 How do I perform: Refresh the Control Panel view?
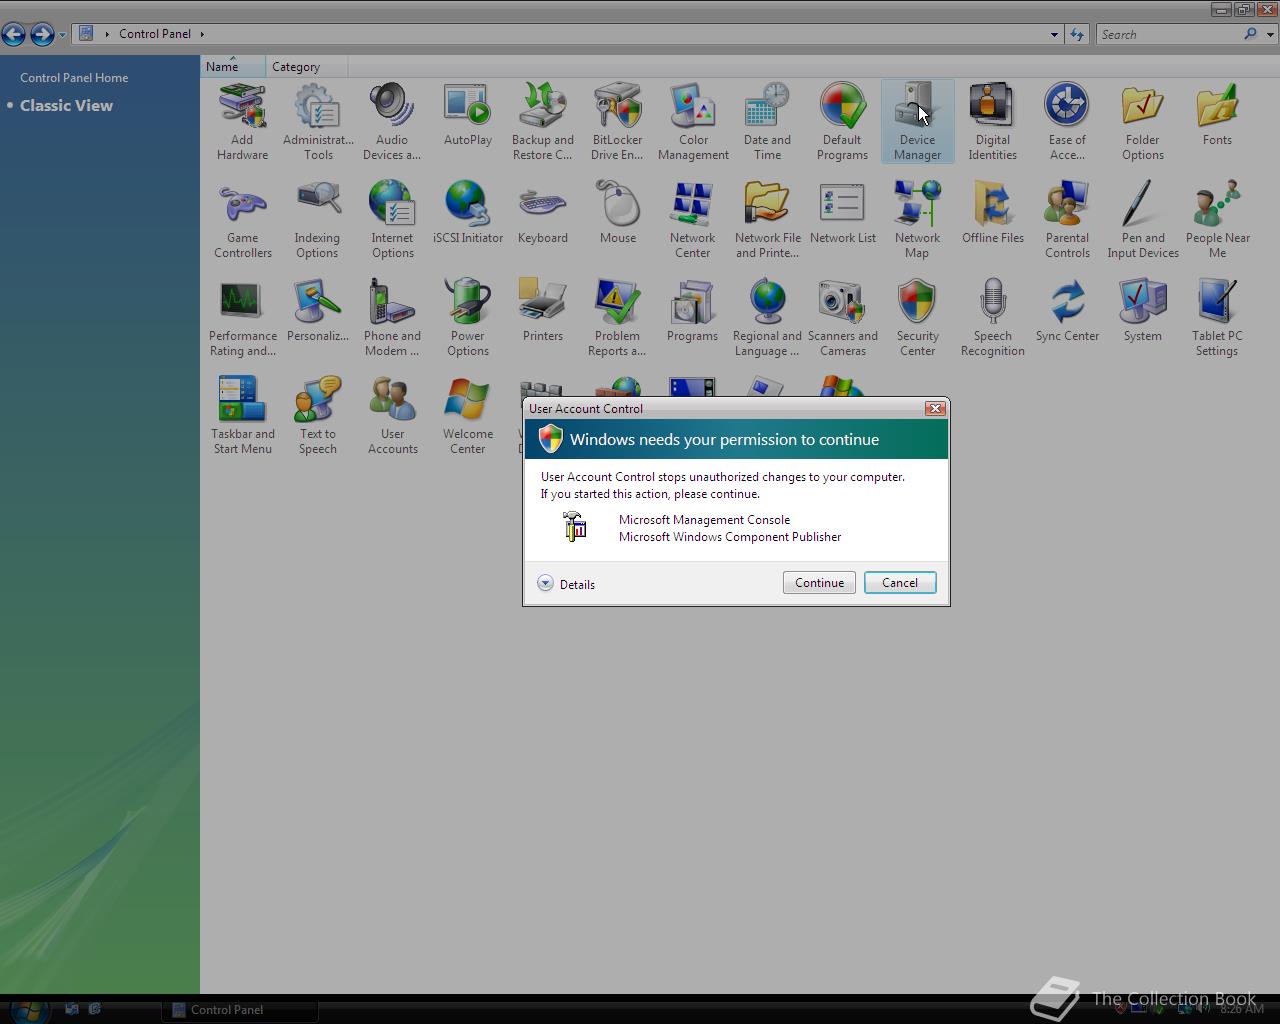[x=1077, y=34]
